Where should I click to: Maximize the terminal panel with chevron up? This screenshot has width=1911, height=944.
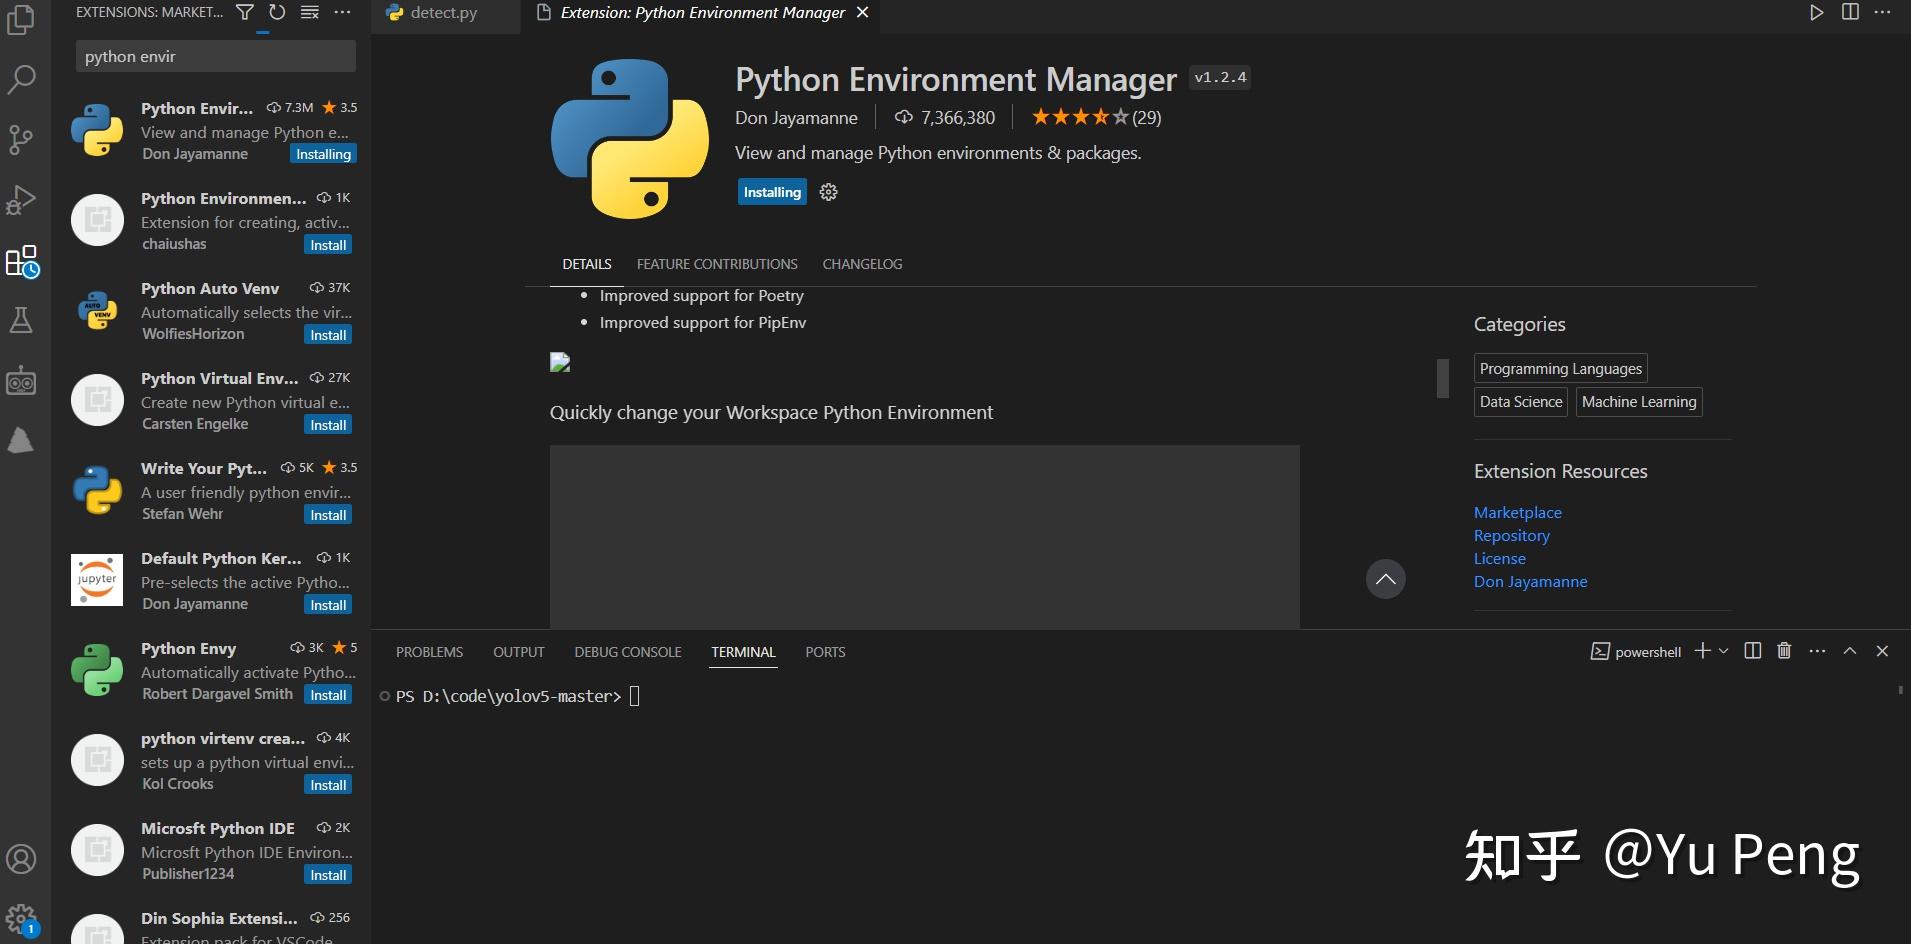tap(1850, 651)
